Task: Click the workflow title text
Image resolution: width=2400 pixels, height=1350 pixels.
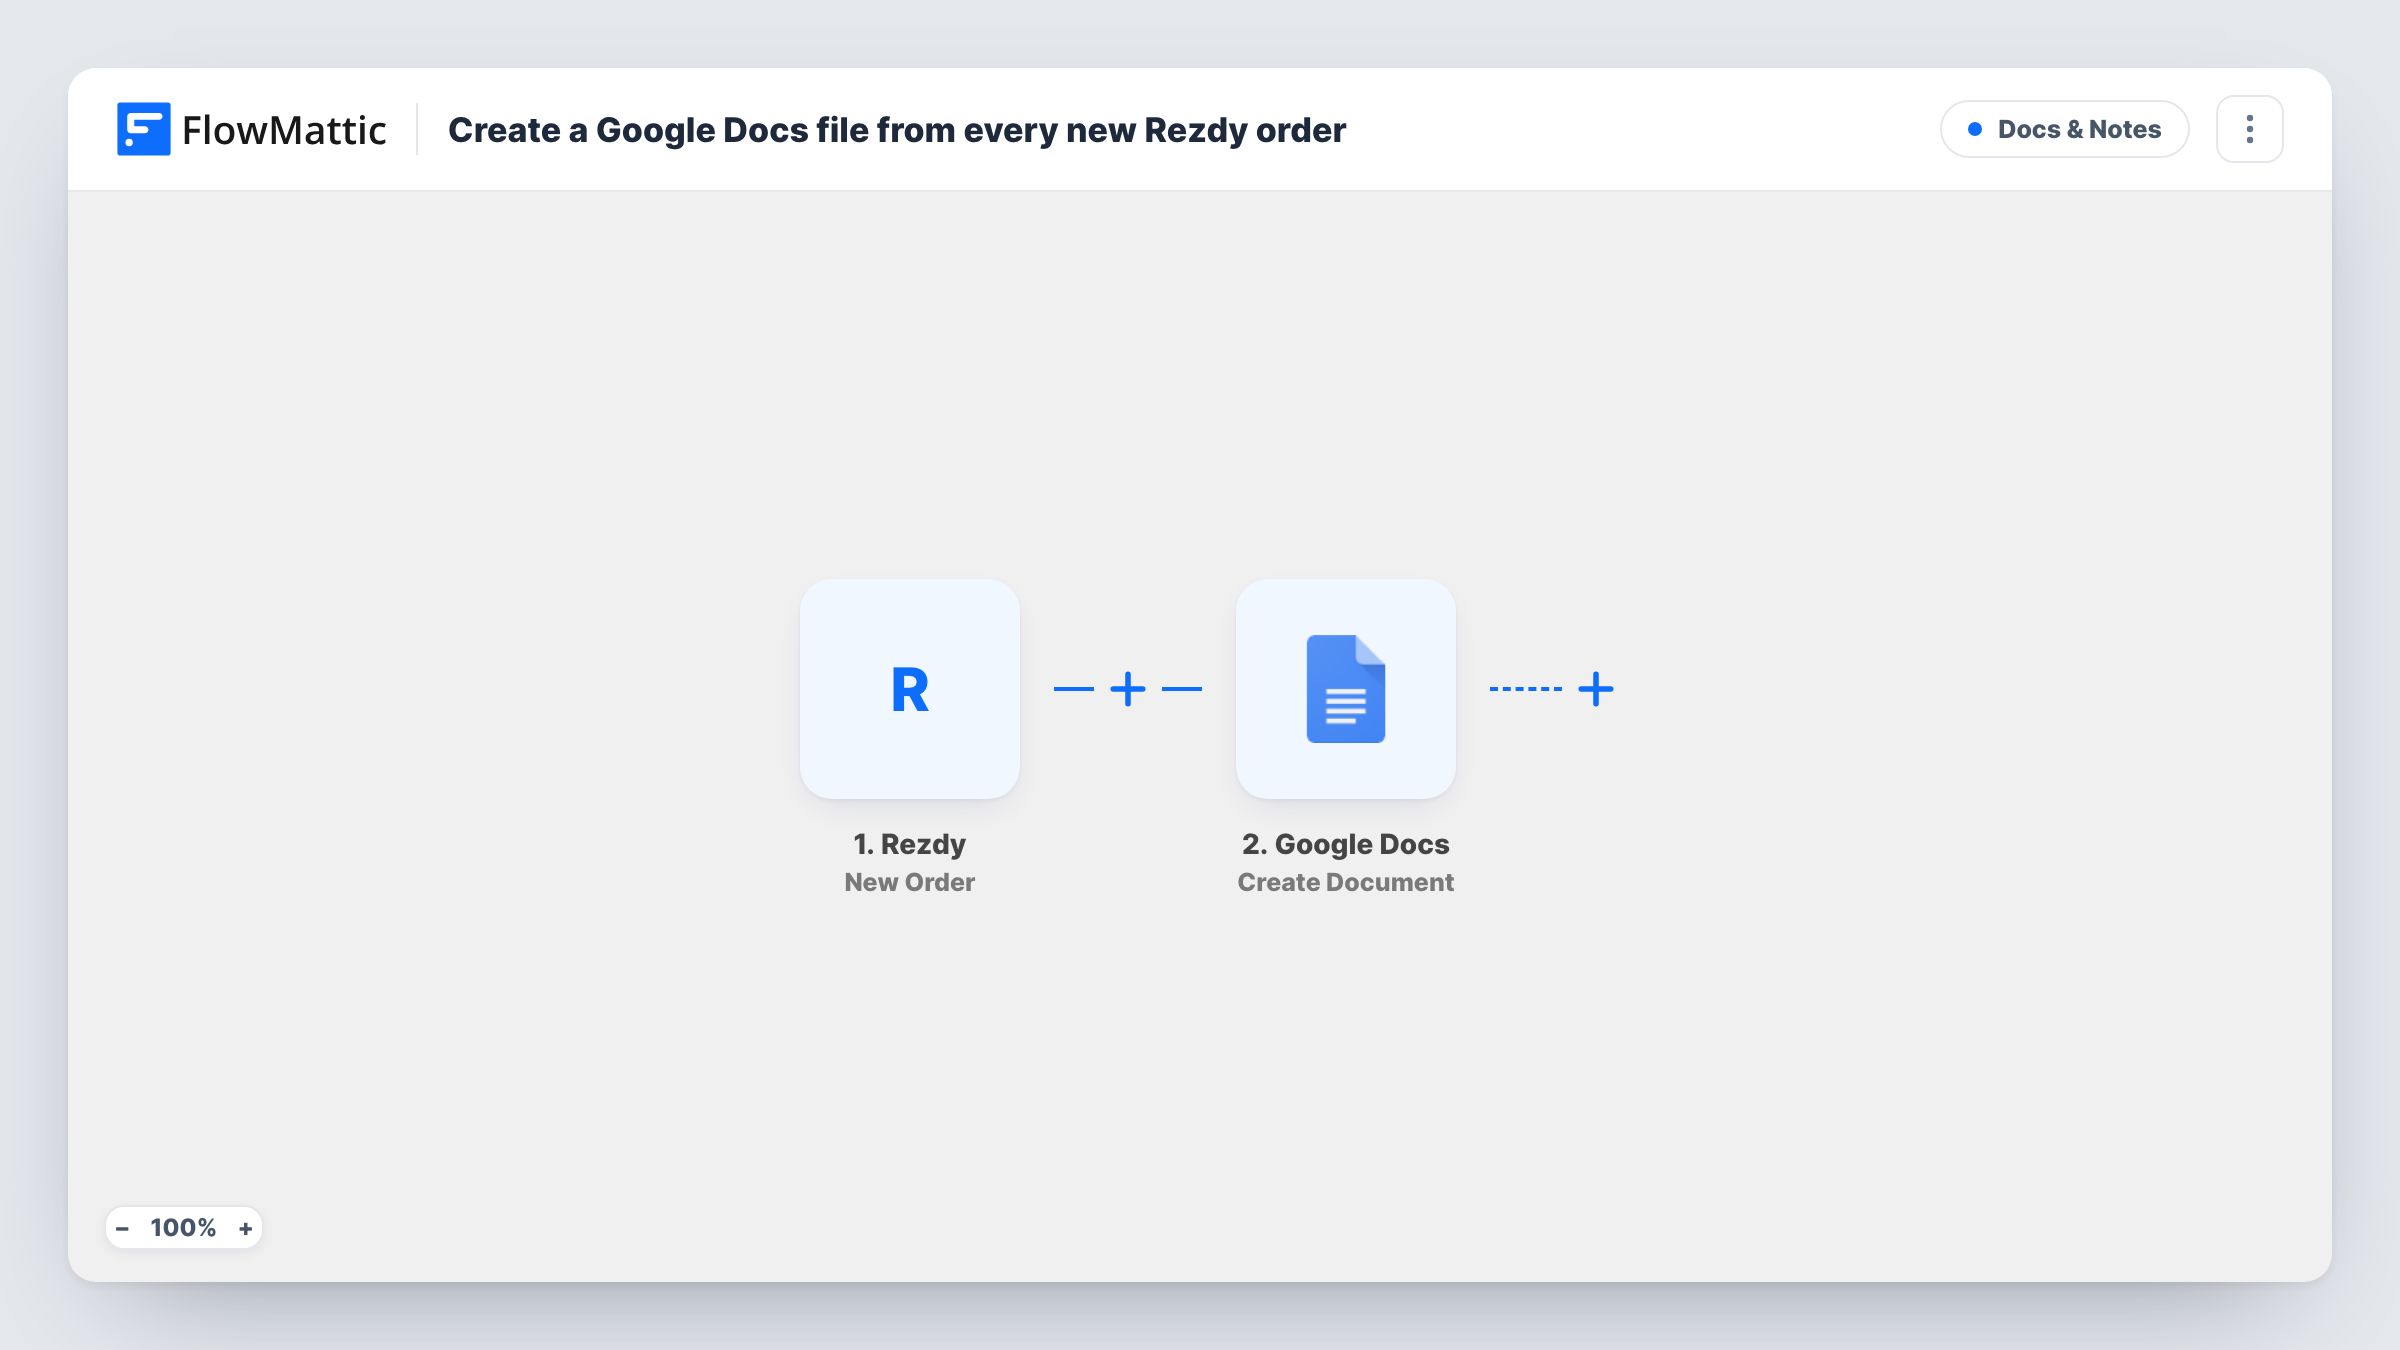Action: [897, 130]
